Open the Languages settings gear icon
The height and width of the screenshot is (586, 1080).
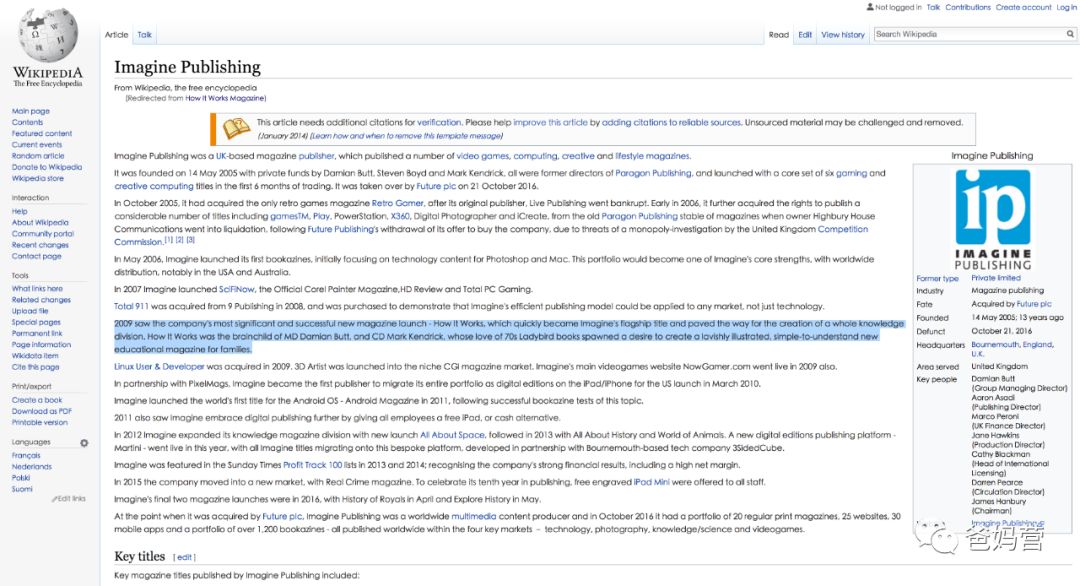pos(84,443)
